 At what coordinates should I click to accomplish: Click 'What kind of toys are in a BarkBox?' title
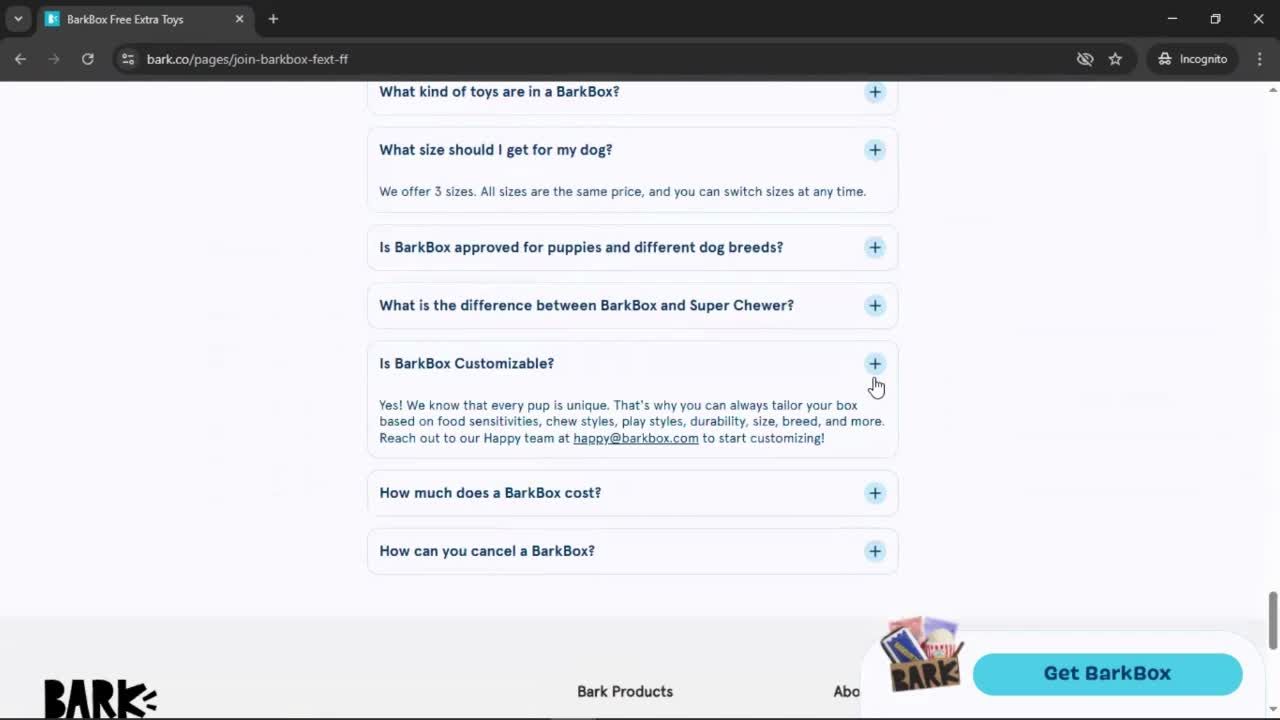(x=499, y=92)
